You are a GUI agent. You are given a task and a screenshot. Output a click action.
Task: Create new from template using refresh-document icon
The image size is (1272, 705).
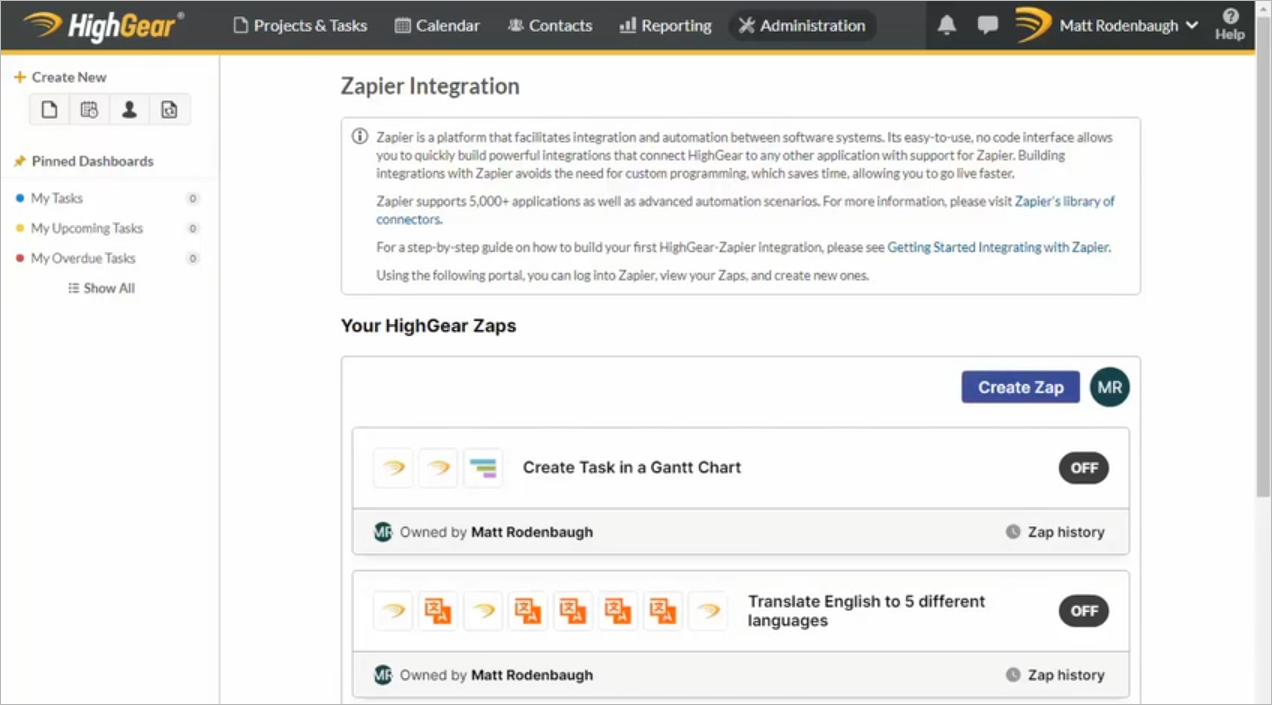[169, 110]
